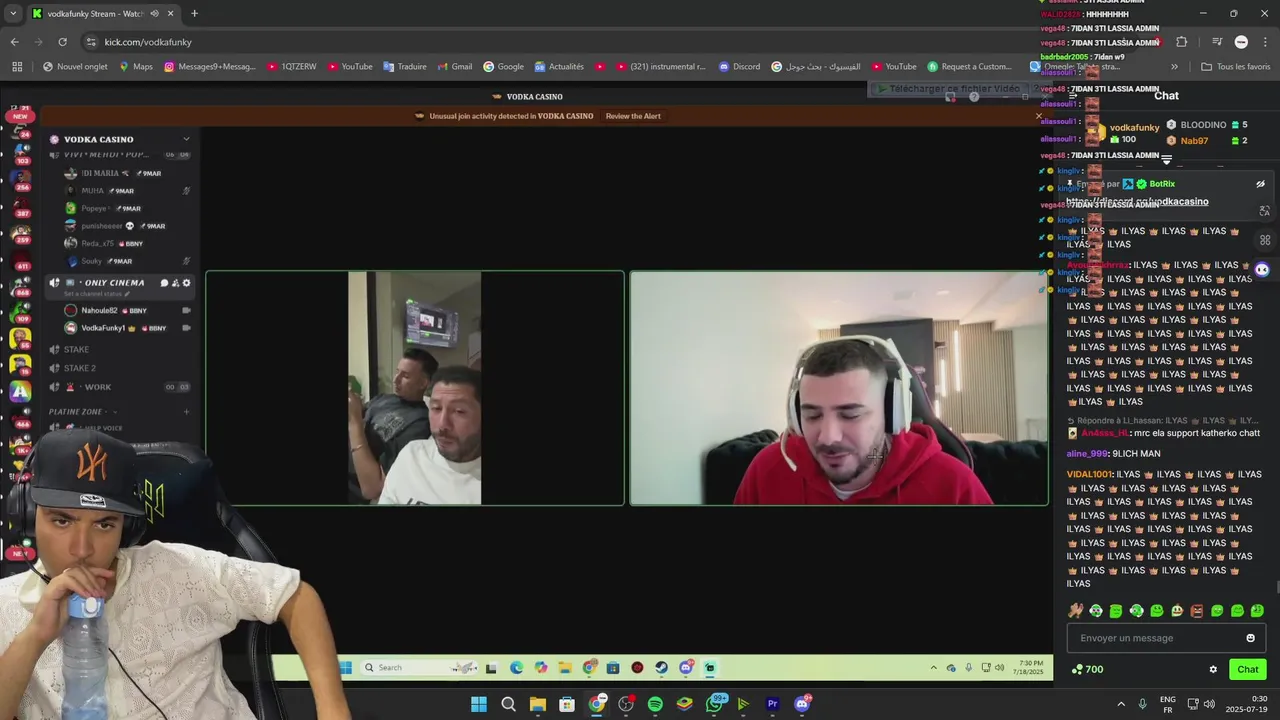
Task: Open the Nouvel onglet bookmark
Action: click(74, 67)
